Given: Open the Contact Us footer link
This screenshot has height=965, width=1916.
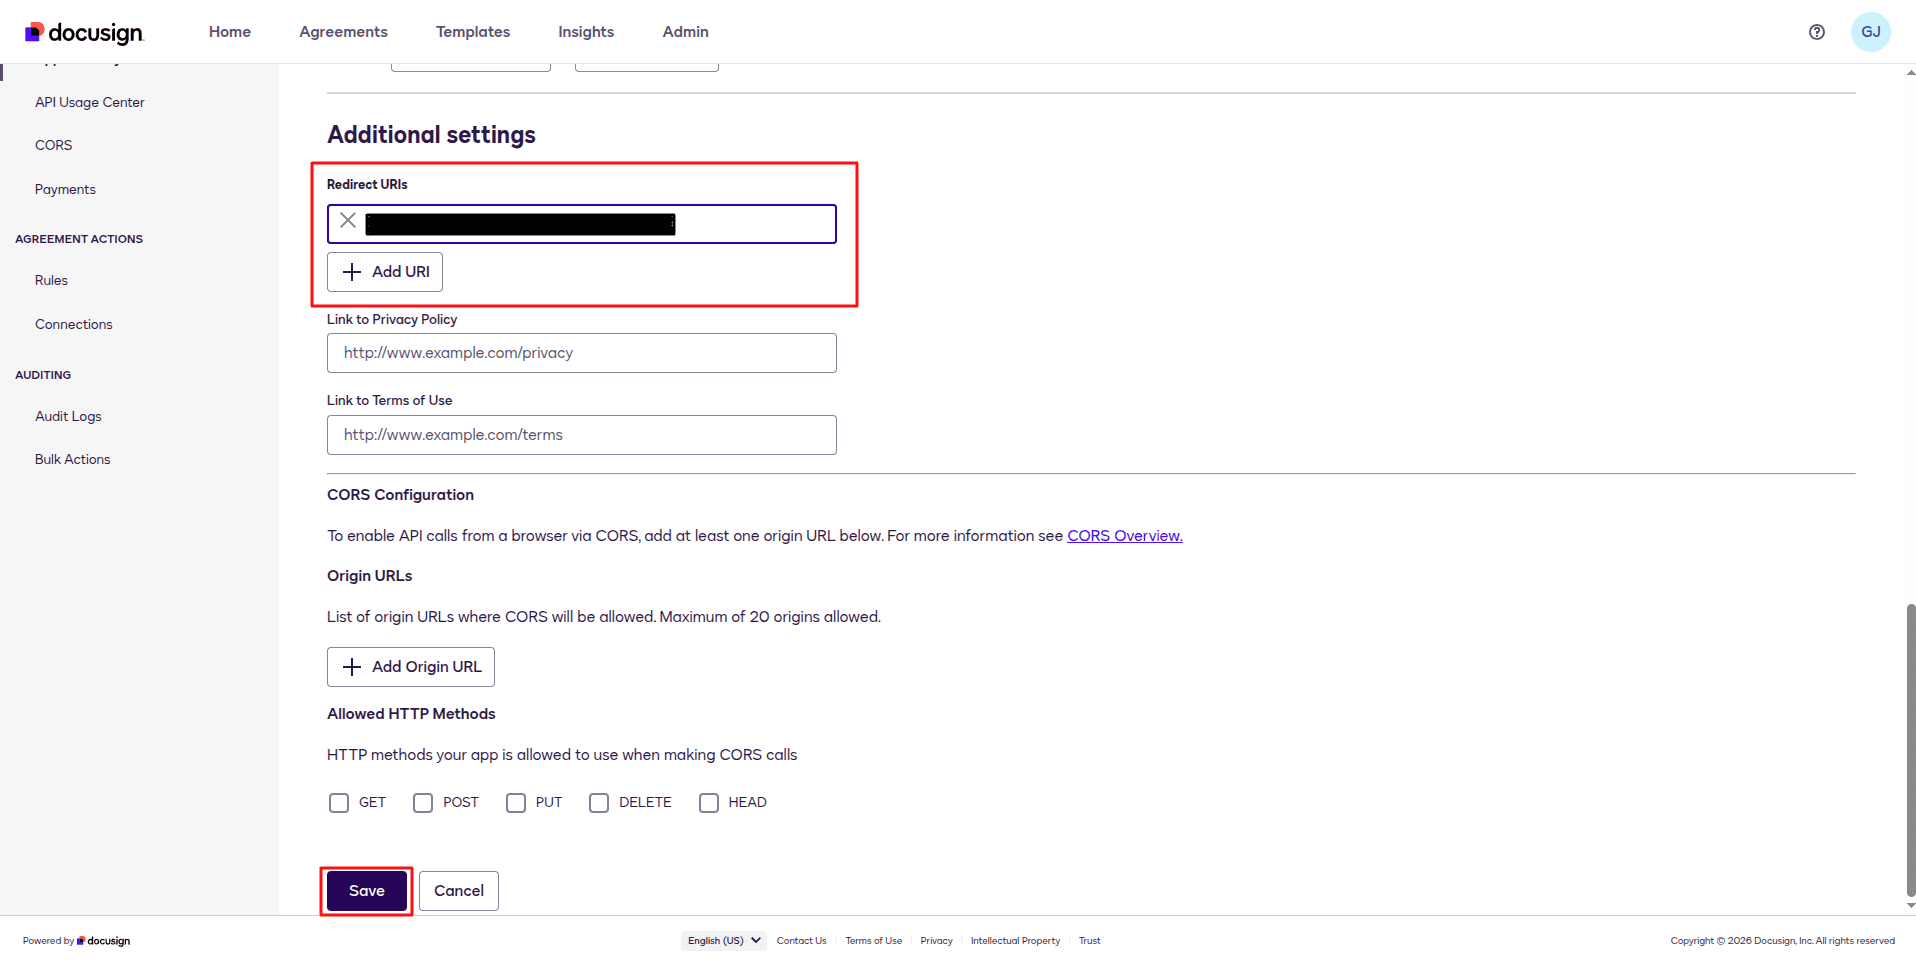Looking at the screenshot, I should [802, 941].
